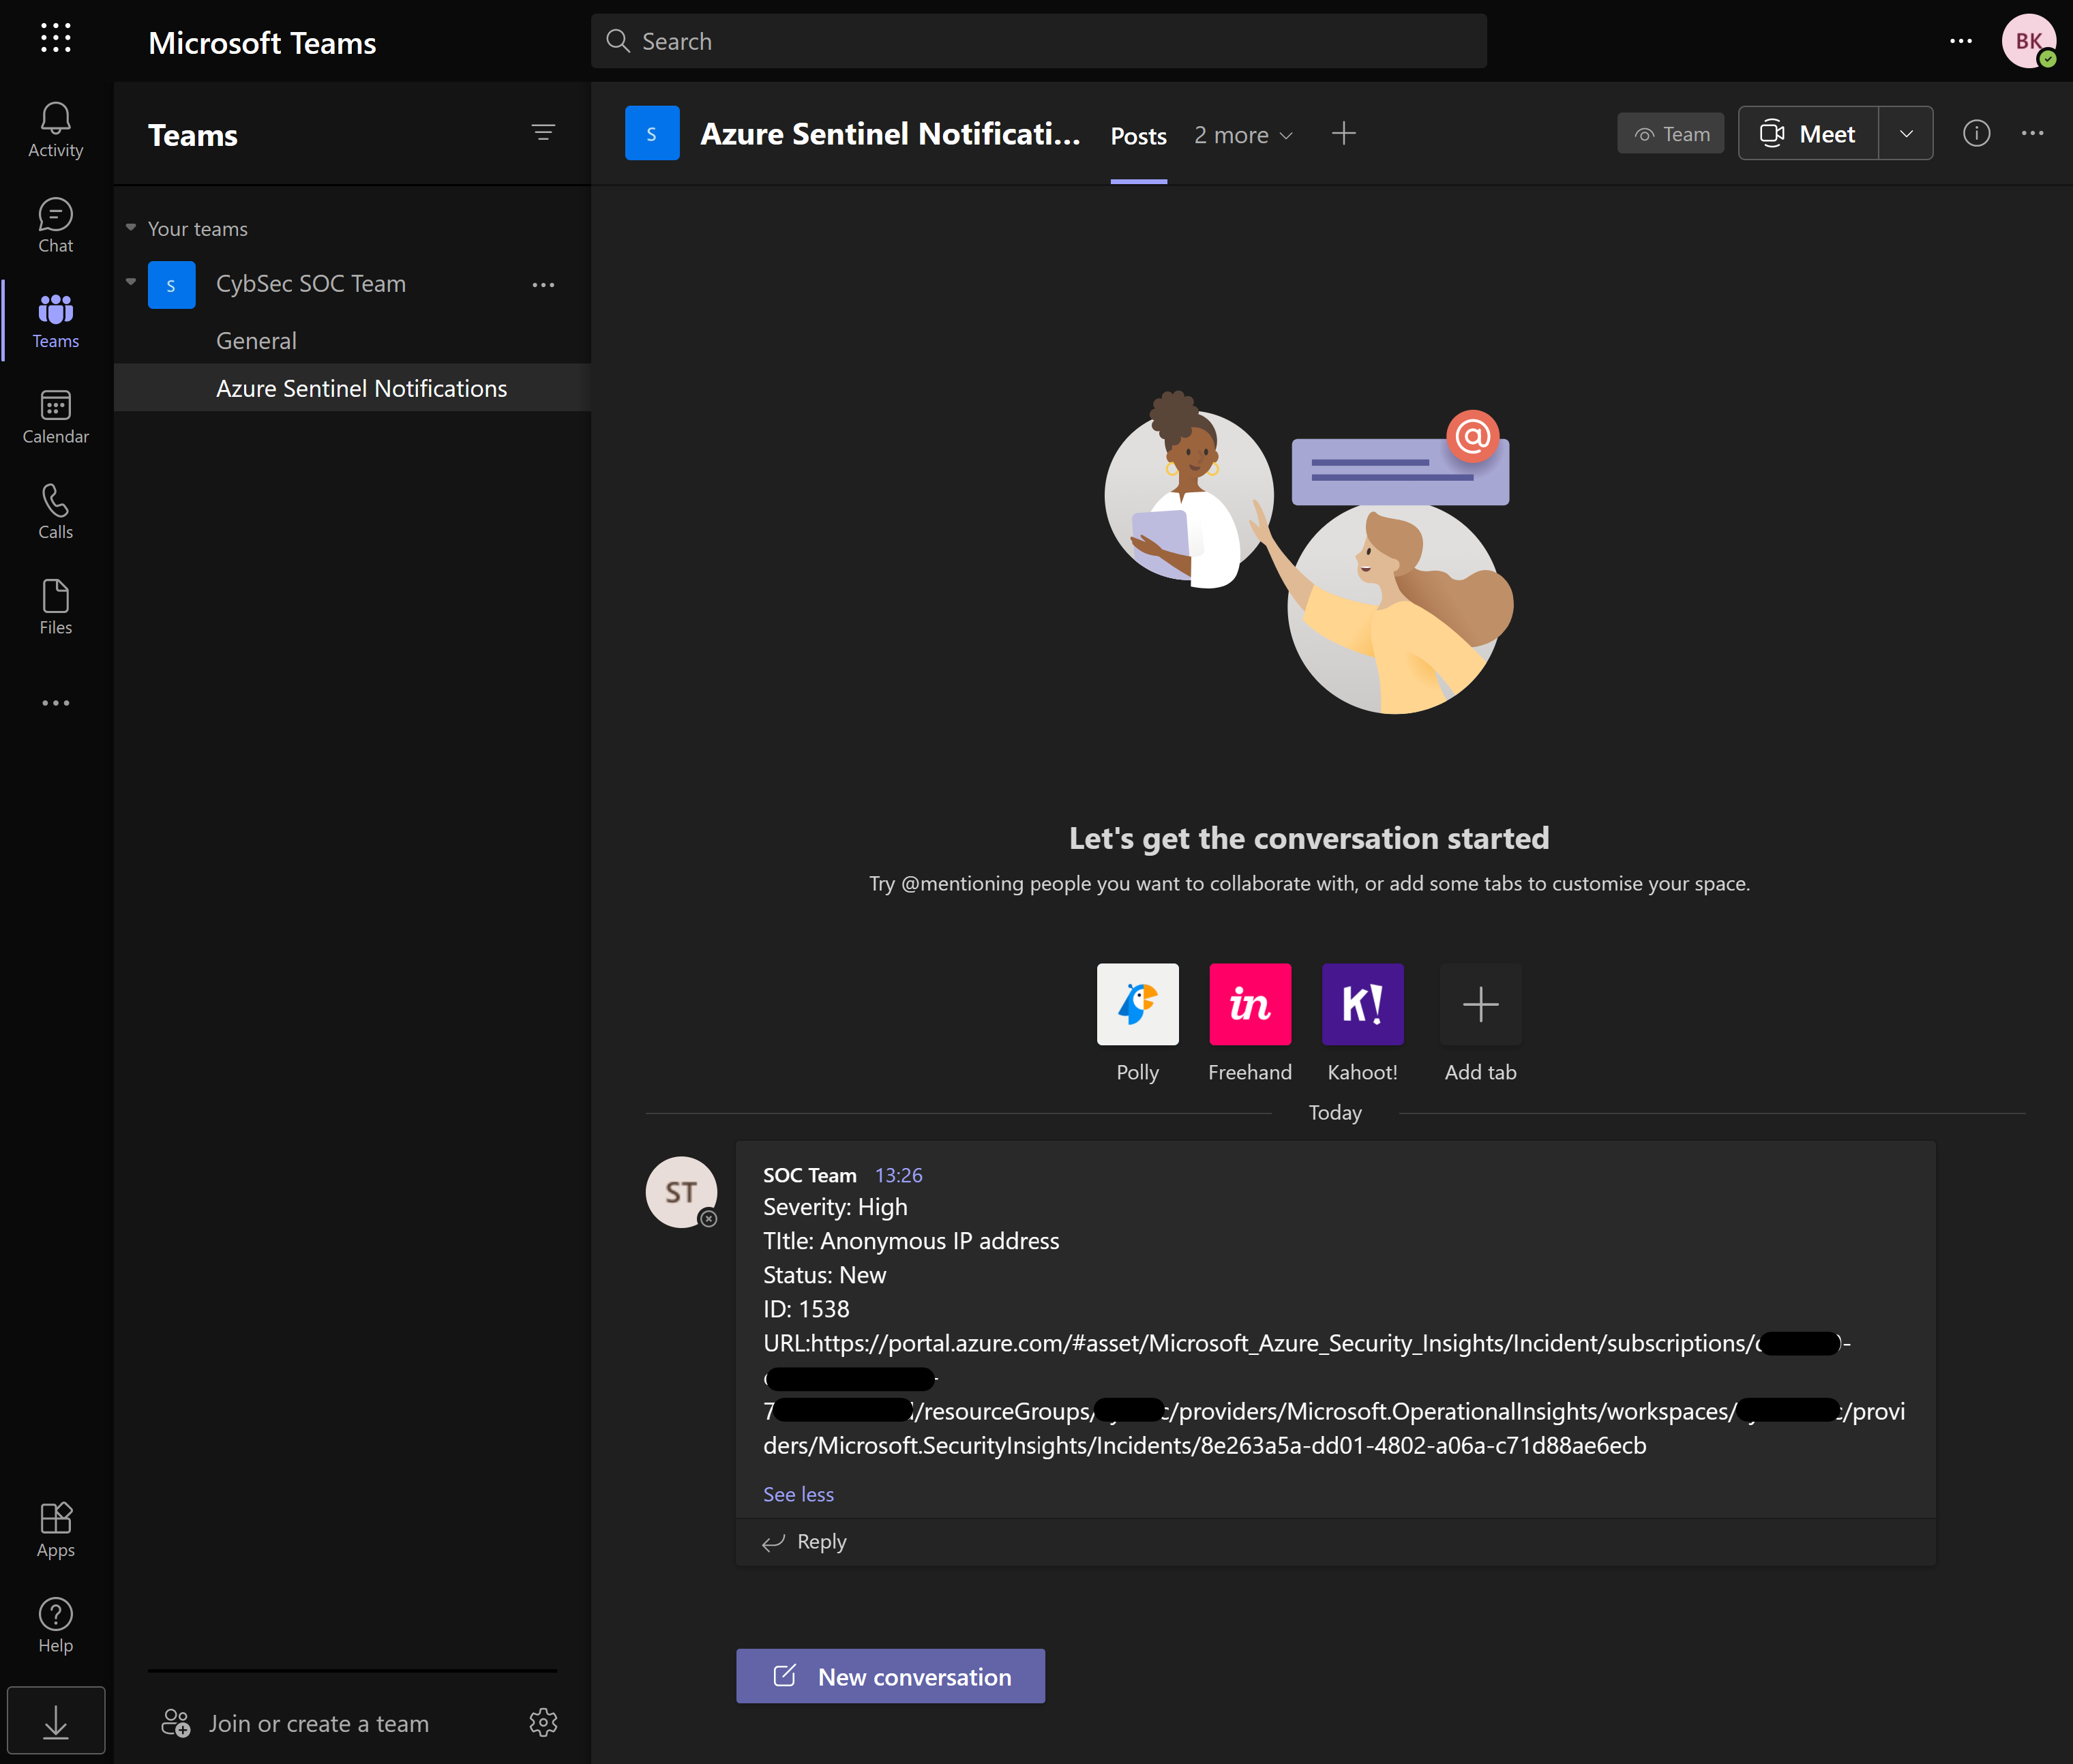The height and width of the screenshot is (1764, 2073).
Task: Expand the CybSec SOC Team
Action: (x=130, y=280)
